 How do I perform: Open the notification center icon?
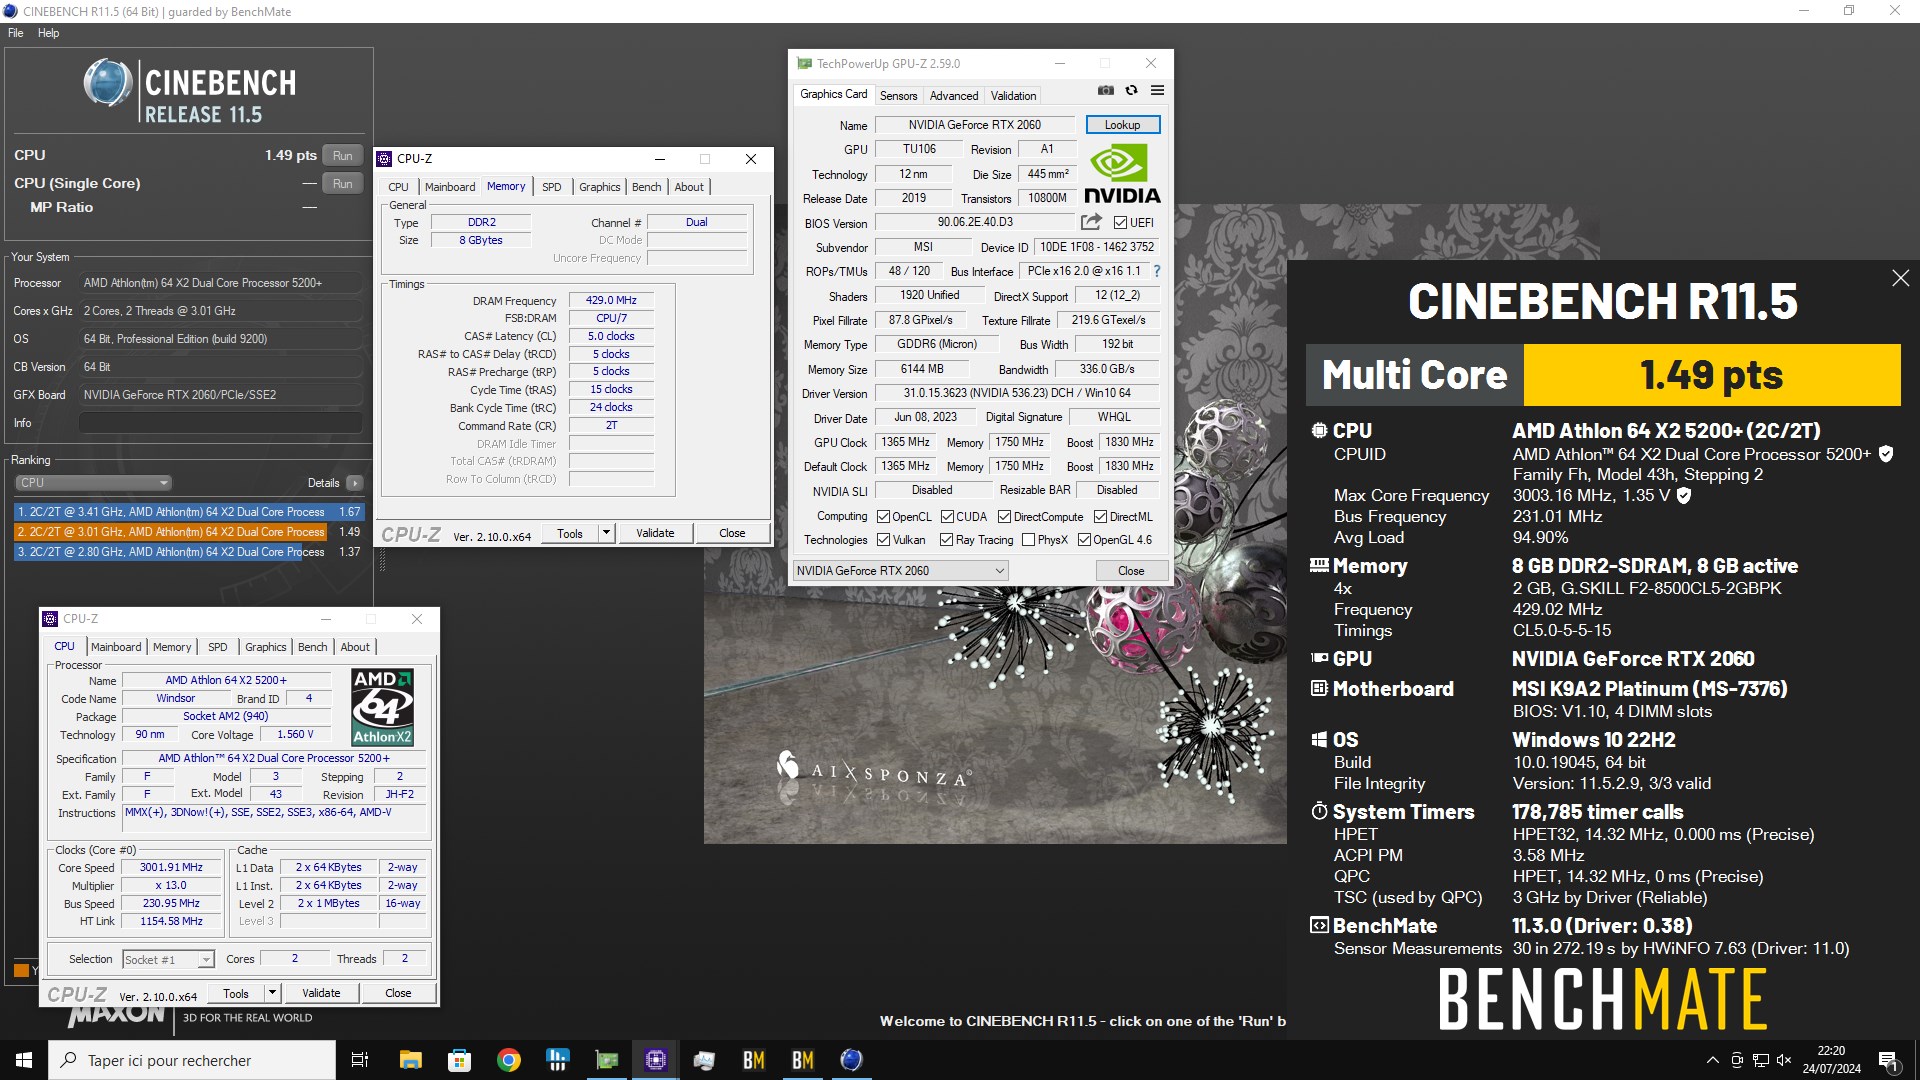pyautogui.click(x=1889, y=1060)
